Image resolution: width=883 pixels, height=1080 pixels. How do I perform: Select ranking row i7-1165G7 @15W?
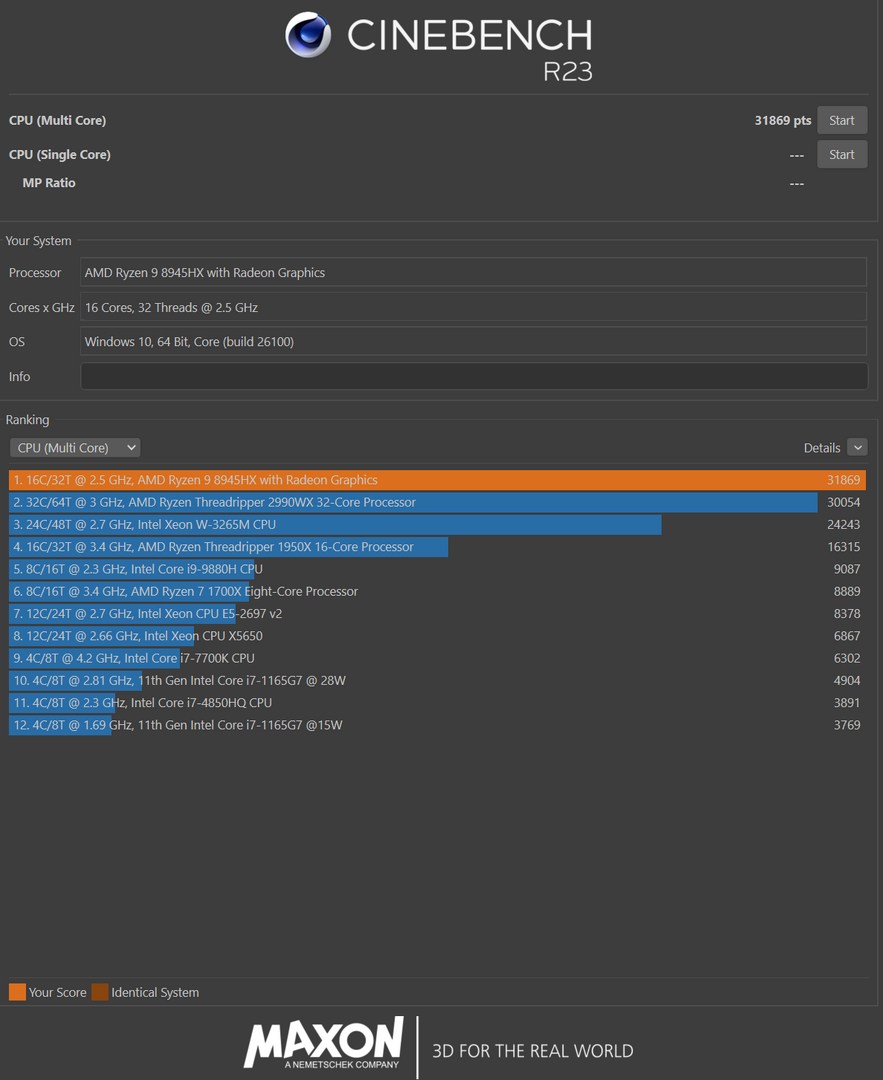point(437,725)
